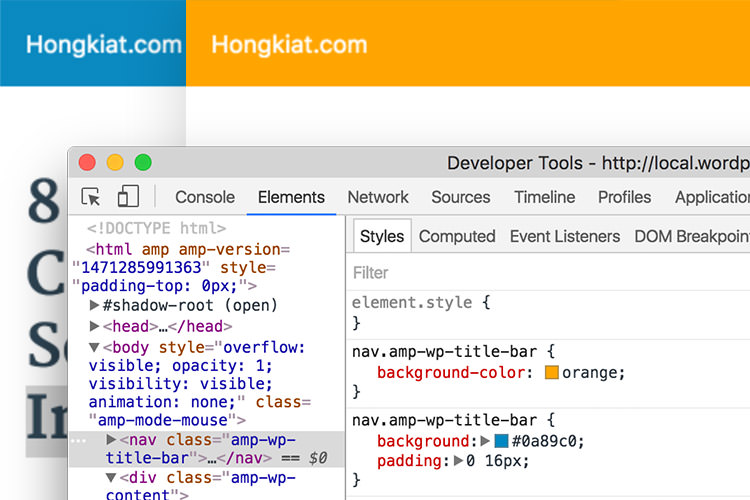Click the background-color property name
The height and width of the screenshot is (500, 750).
(x=451, y=373)
